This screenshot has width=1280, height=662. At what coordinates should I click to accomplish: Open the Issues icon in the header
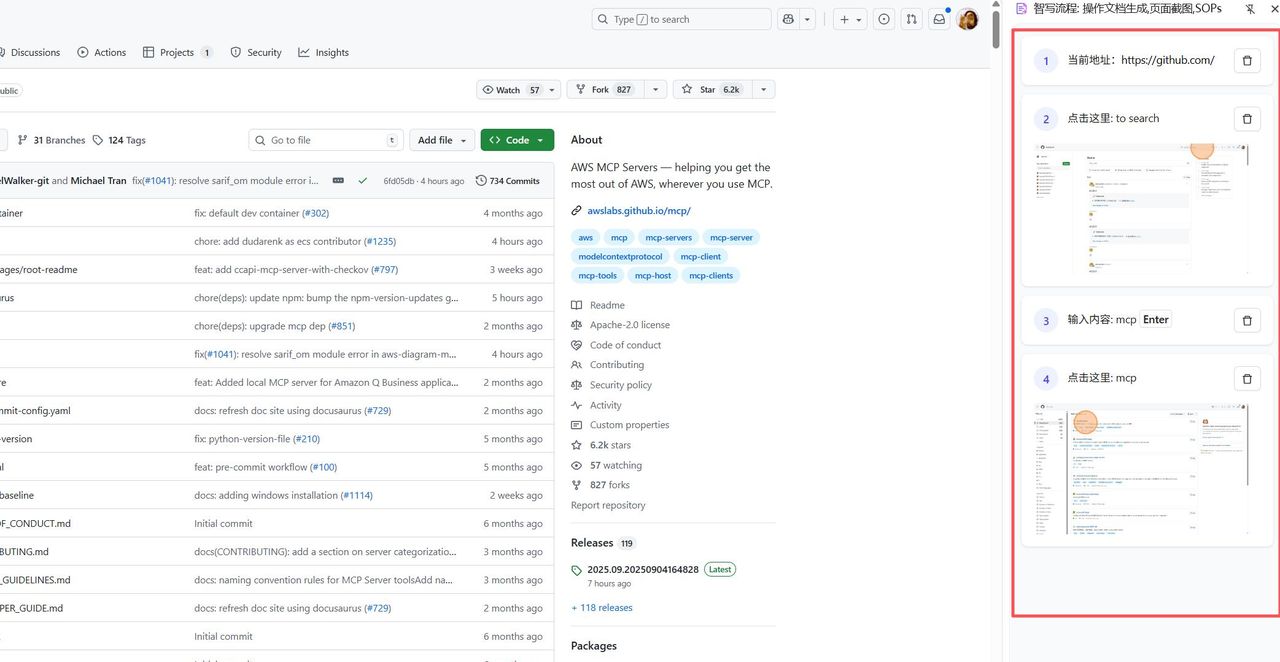point(884,19)
